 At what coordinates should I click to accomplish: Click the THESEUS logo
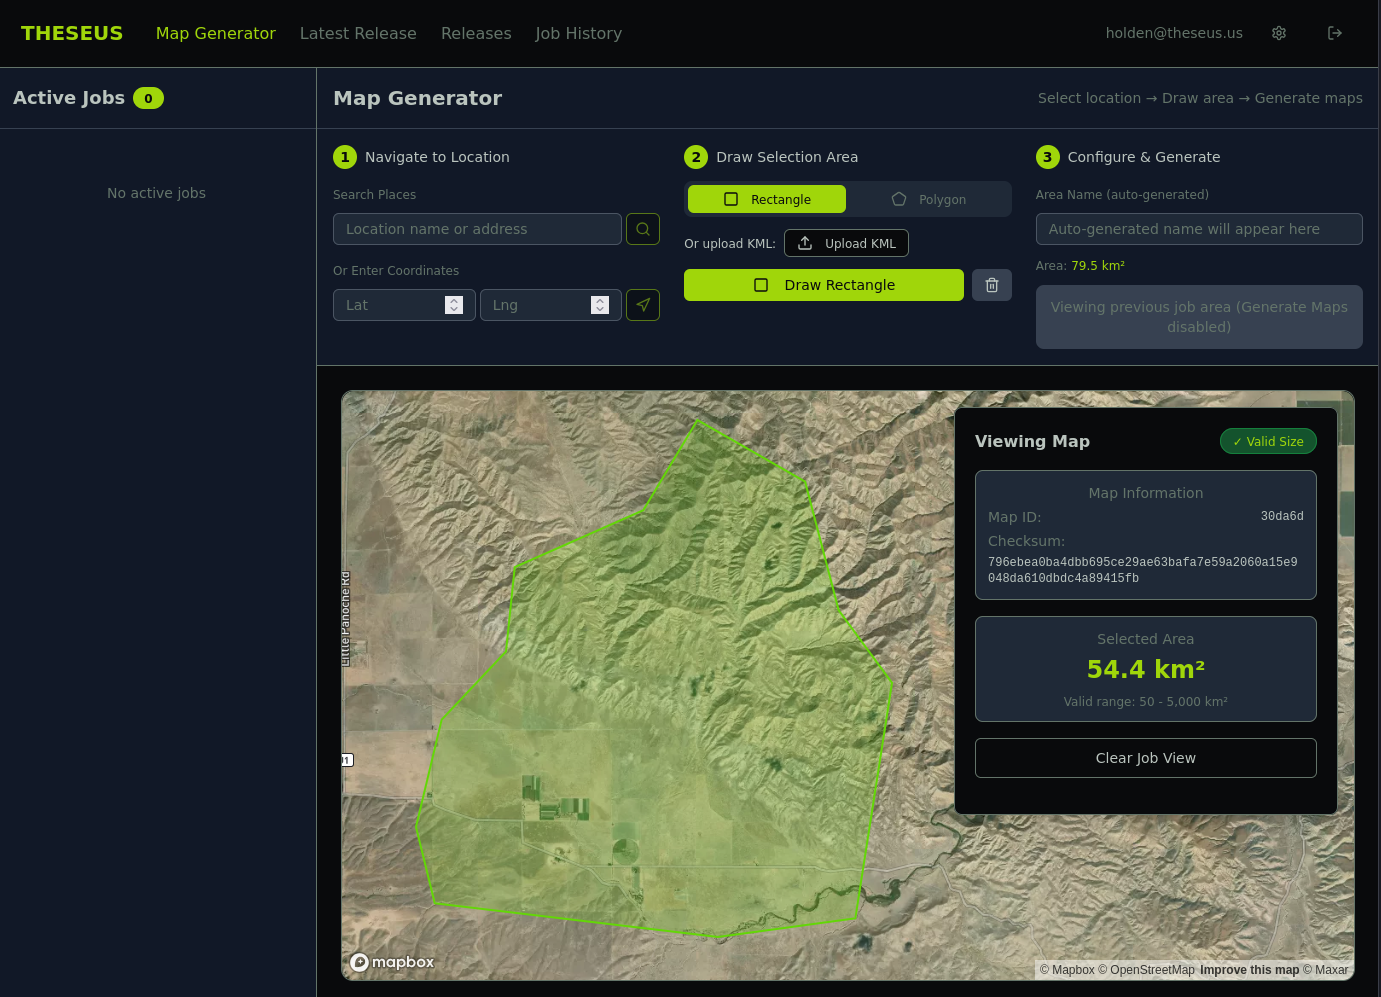pos(72,33)
